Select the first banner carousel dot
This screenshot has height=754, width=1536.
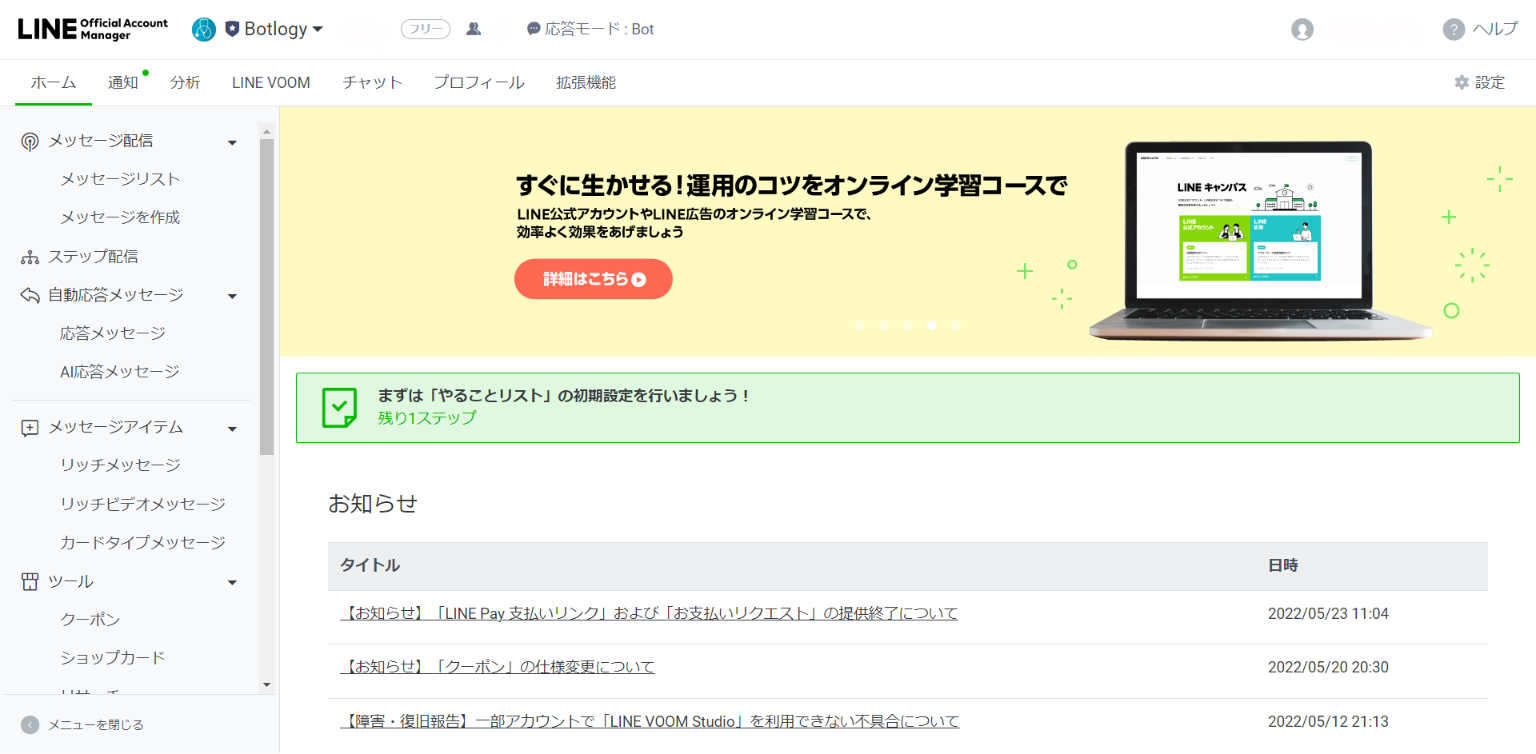coord(860,325)
